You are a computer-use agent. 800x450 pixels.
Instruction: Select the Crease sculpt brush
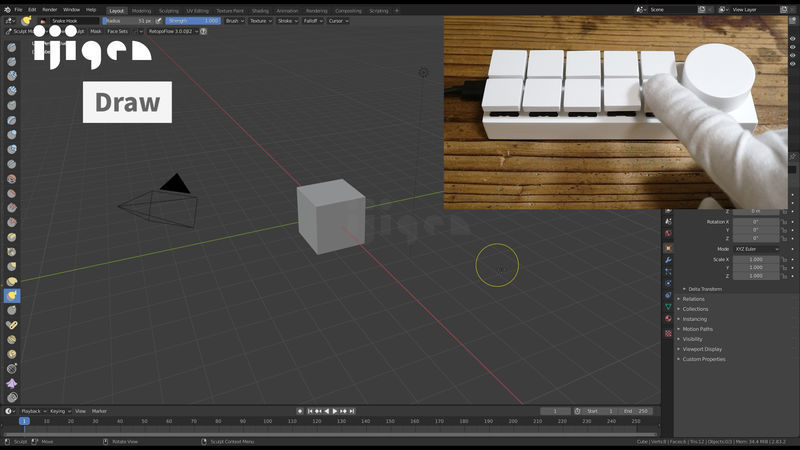click(12, 164)
